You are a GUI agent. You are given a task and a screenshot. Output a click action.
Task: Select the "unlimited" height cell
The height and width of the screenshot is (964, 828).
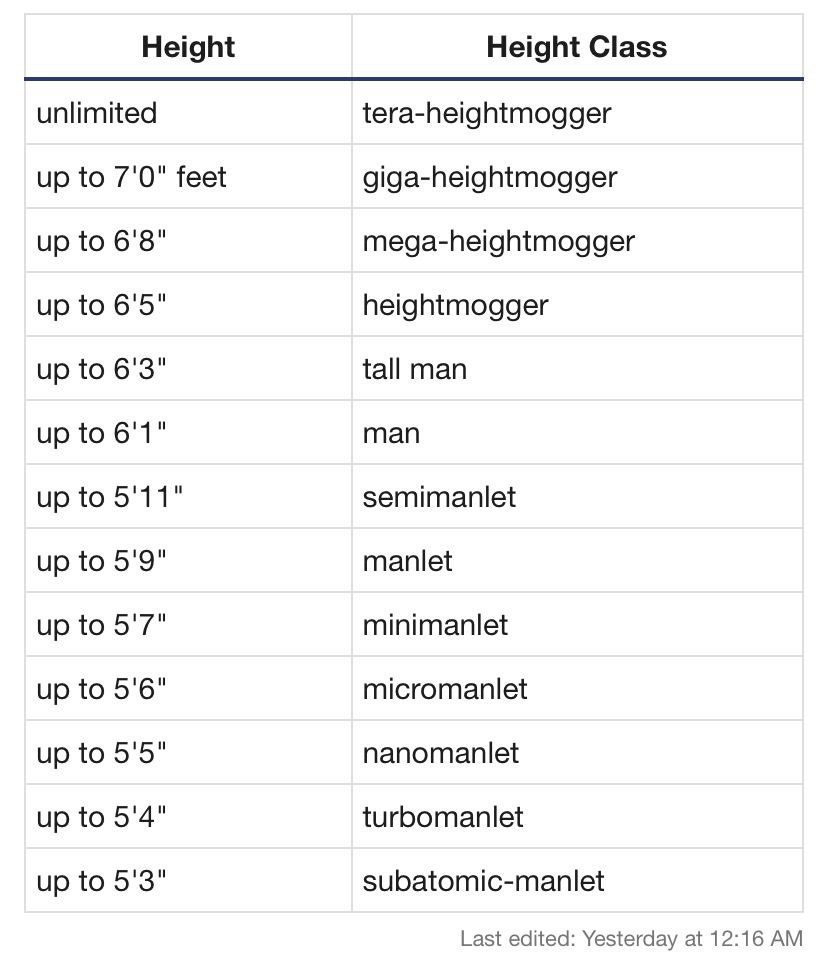point(97,113)
